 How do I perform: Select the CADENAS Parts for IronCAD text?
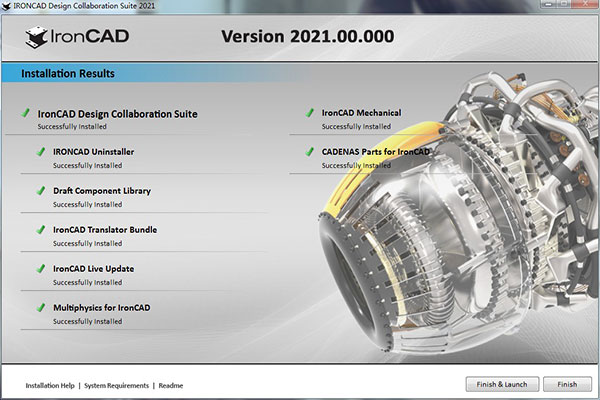(x=375, y=152)
